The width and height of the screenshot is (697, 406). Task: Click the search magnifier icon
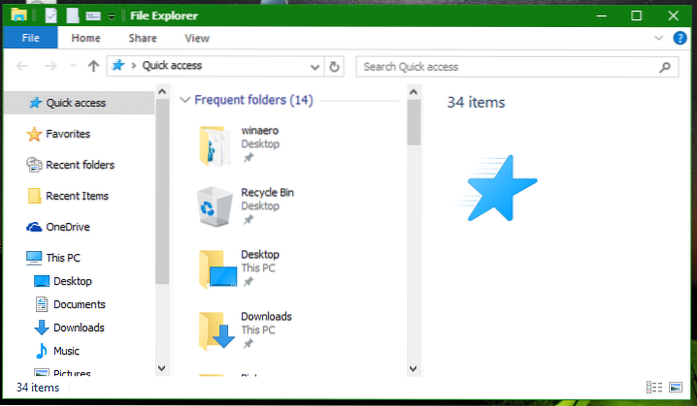click(x=665, y=67)
